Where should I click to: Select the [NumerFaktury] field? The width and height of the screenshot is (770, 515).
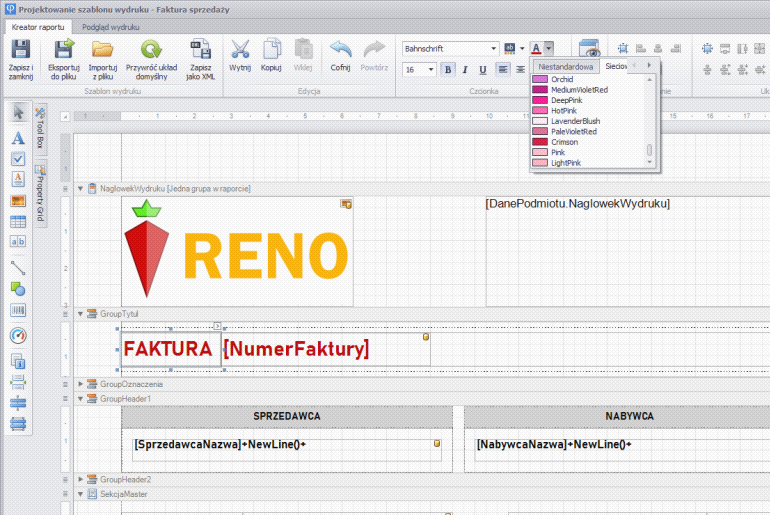point(326,349)
